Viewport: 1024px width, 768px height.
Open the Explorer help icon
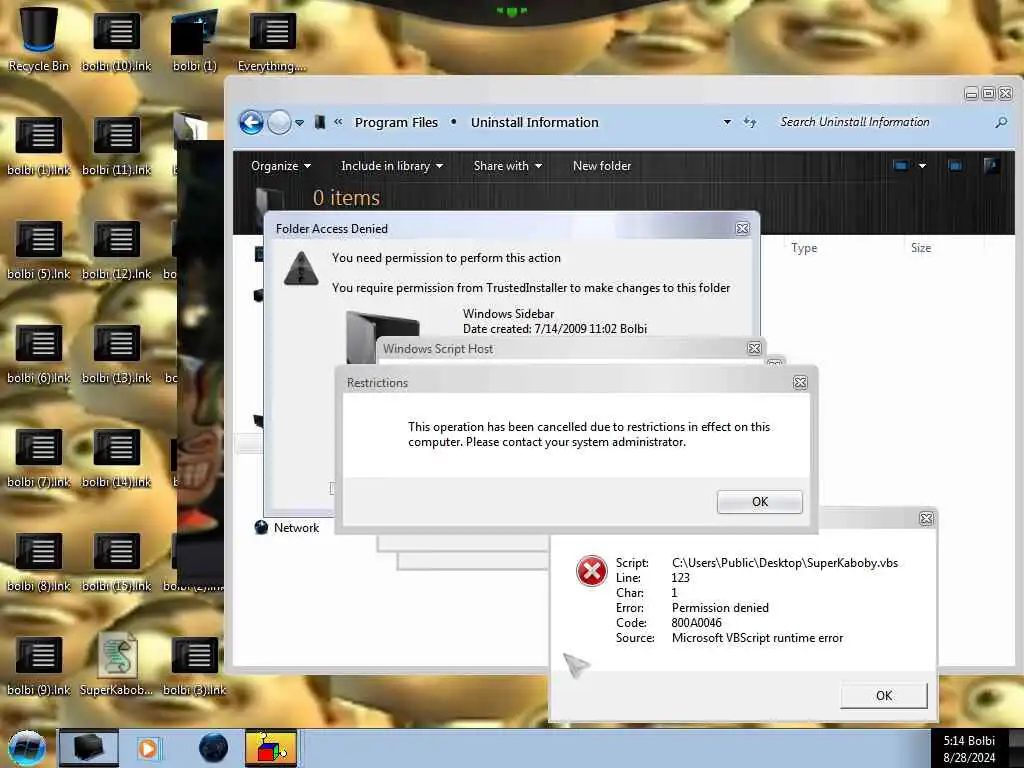pyautogui.click(x=992, y=166)
